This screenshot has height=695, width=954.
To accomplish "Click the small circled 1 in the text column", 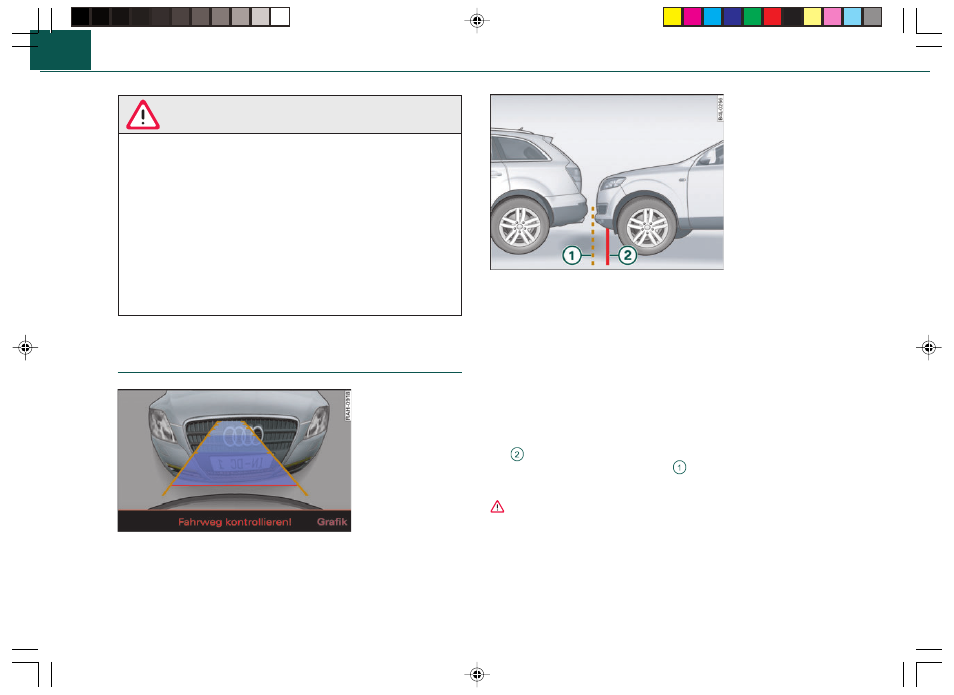I will click(679, 467).
